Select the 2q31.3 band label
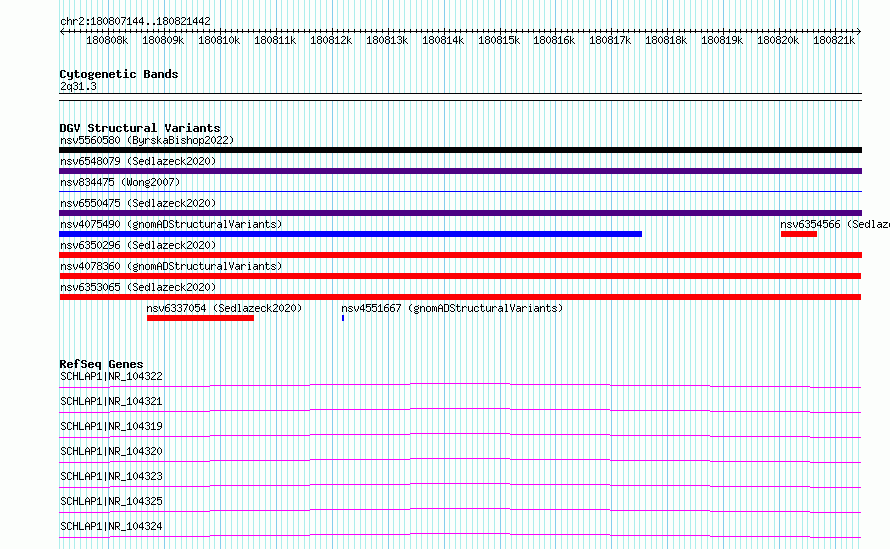The height and width of the screenshot is (549, 890). (x=78, y=86)
